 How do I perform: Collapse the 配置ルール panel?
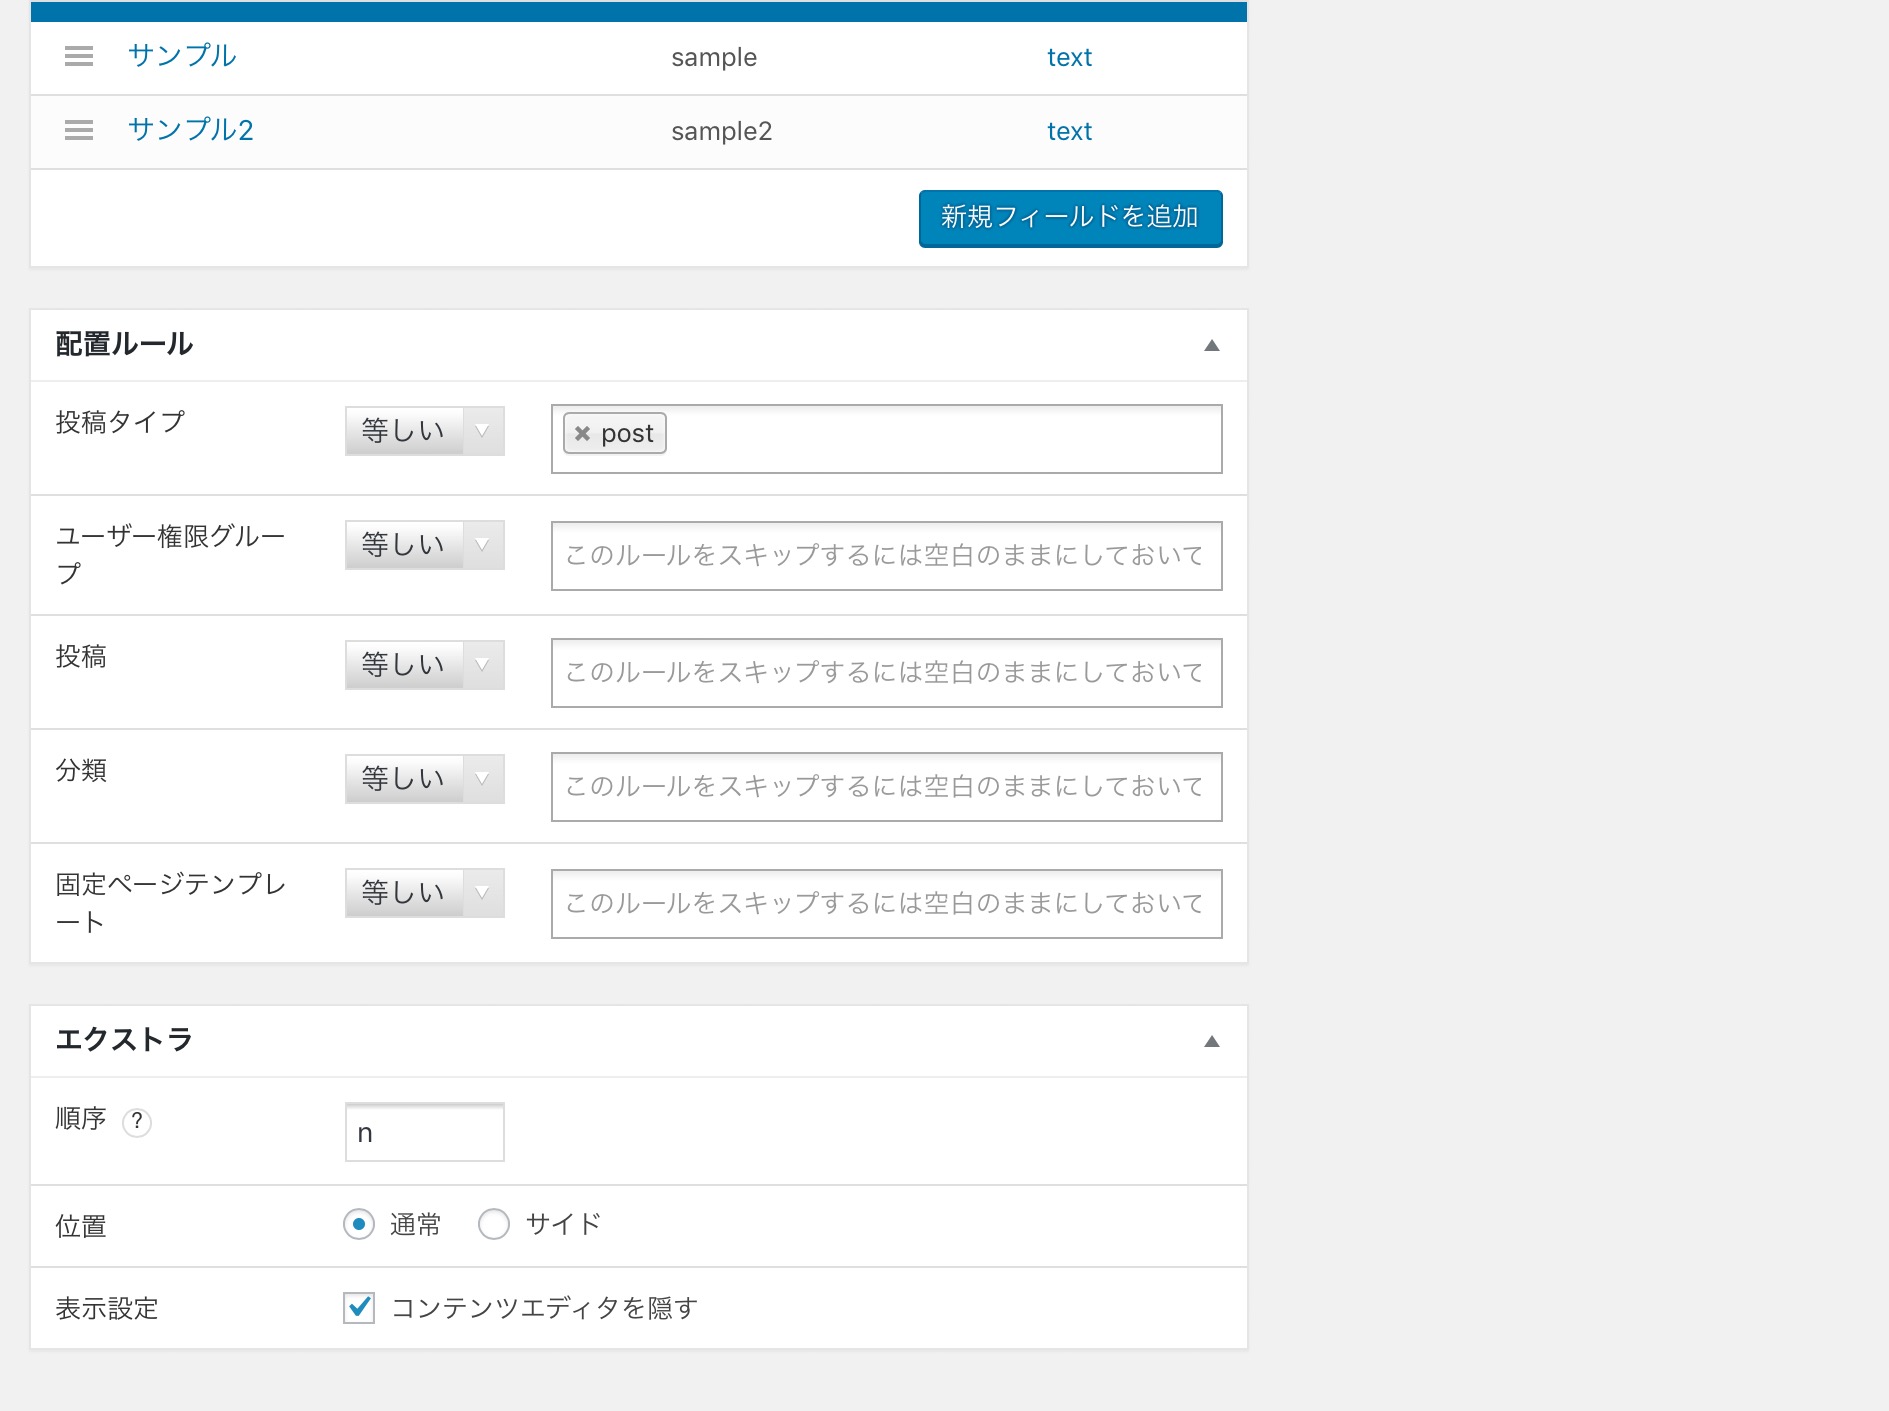(1211, 345)
